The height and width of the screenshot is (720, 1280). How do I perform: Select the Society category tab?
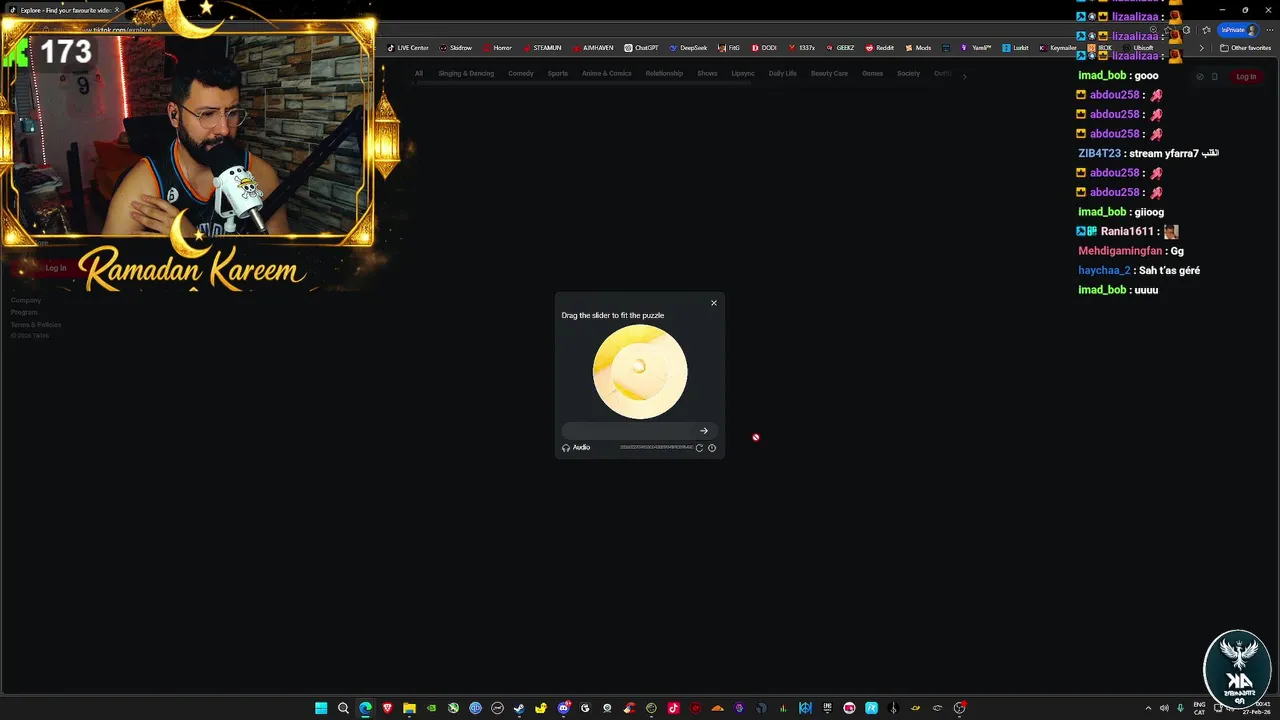tap(908, 73)
